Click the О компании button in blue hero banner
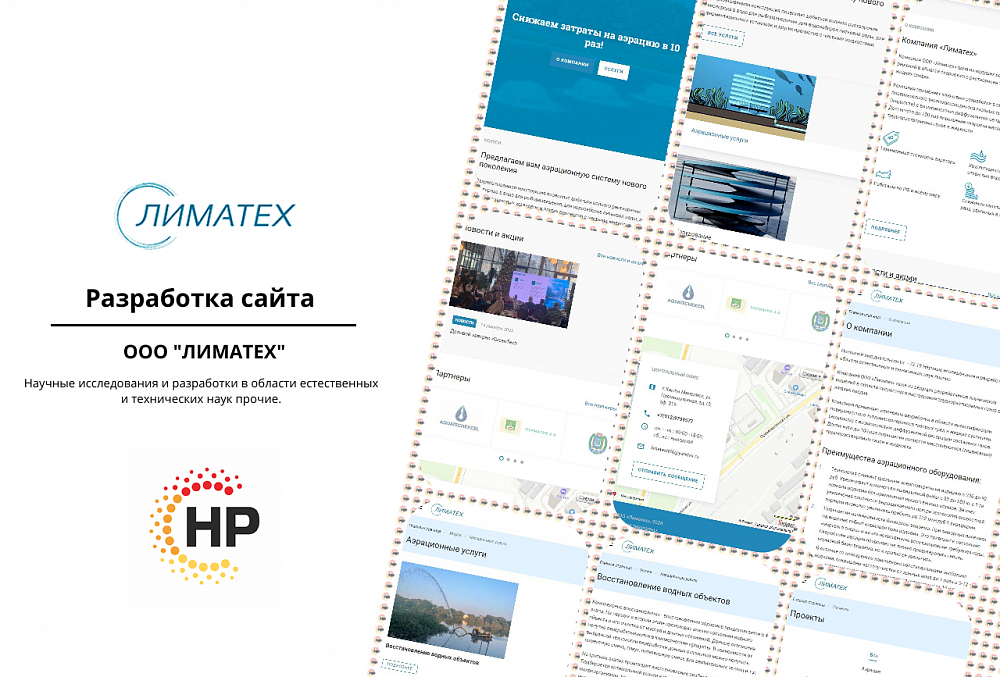 [572, 62]
